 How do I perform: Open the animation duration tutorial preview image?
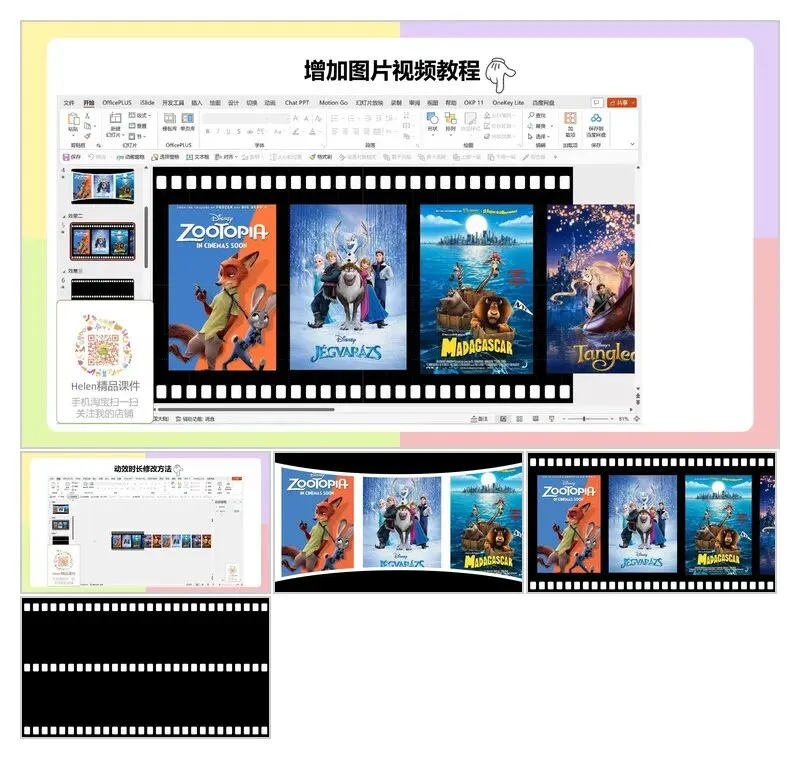(x=145, y=522)
